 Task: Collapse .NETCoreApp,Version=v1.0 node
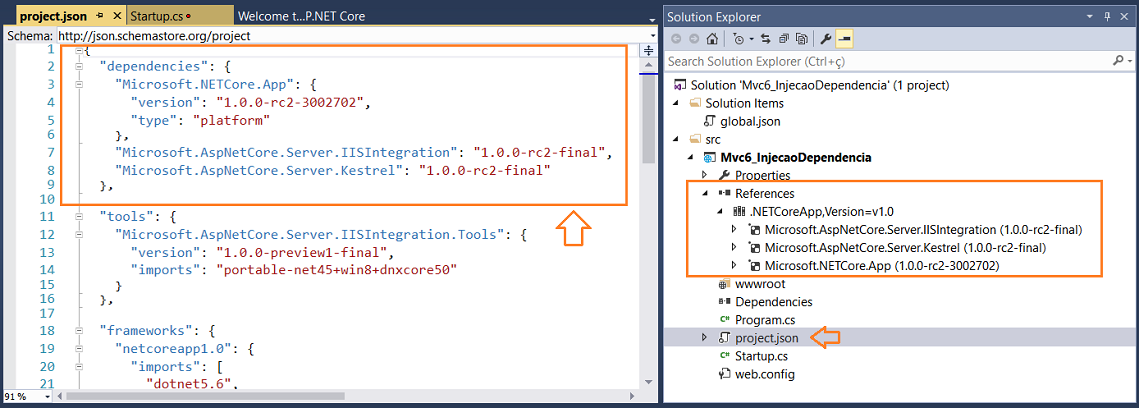click(x=718, y=211)
